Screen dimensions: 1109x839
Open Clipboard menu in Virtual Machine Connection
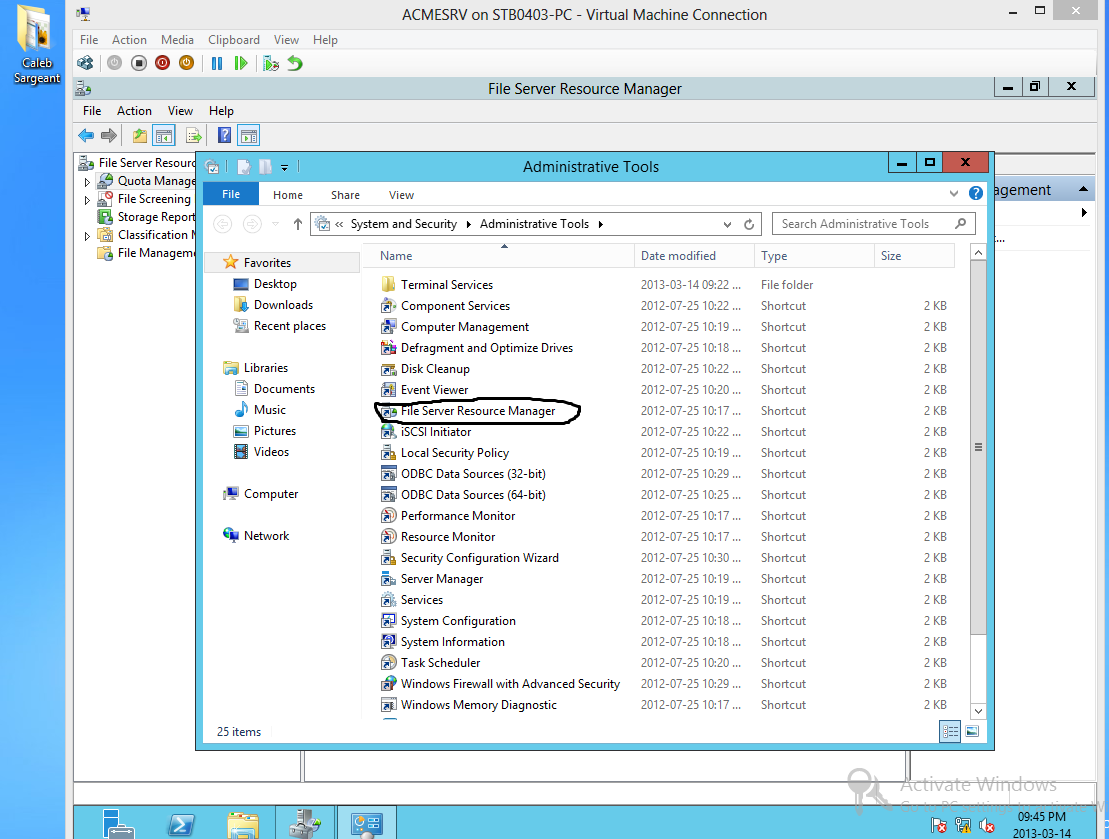[233, 40]
